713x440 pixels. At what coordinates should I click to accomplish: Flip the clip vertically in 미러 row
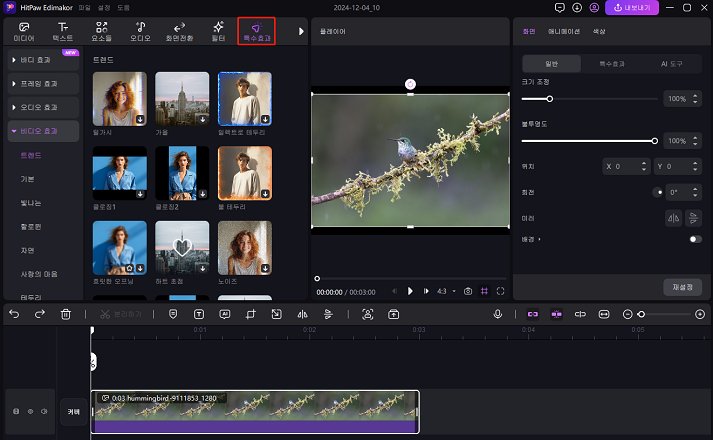tap(693, 218)
